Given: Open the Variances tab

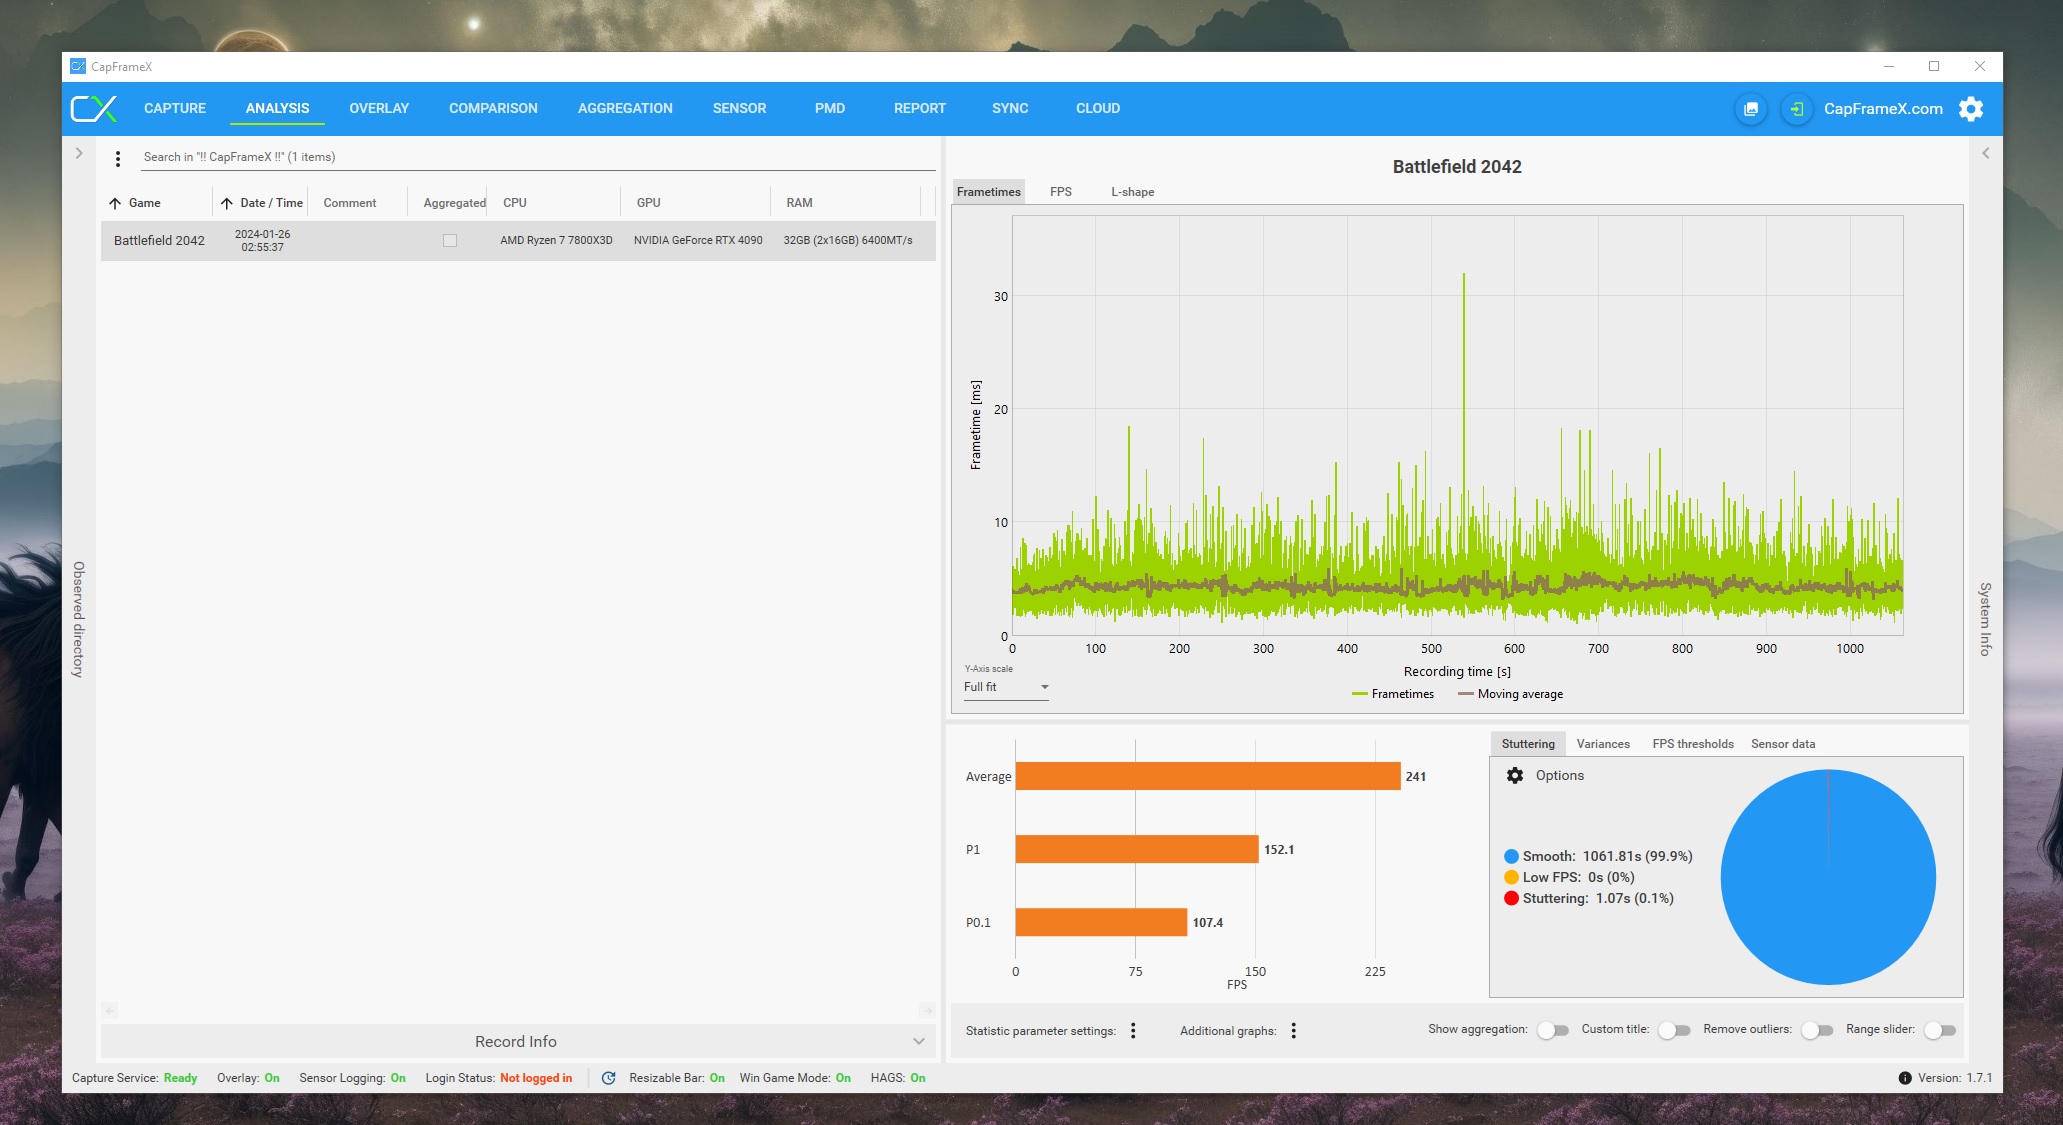Looking at the screenshot, I should click(1603, 744).
